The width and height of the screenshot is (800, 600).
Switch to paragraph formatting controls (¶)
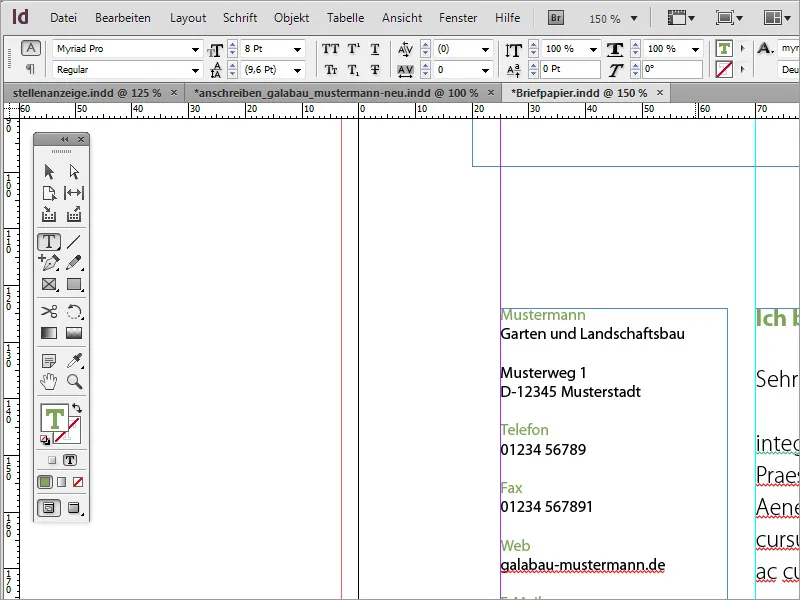tap(31, 69)
